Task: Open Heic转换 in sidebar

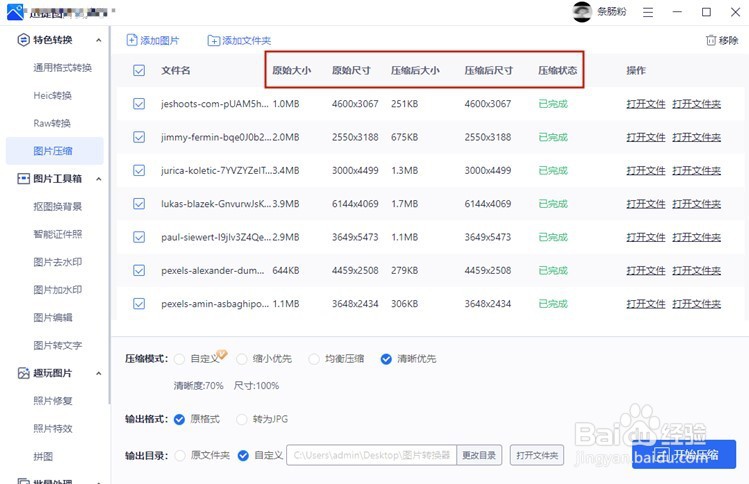Action: 53,96
